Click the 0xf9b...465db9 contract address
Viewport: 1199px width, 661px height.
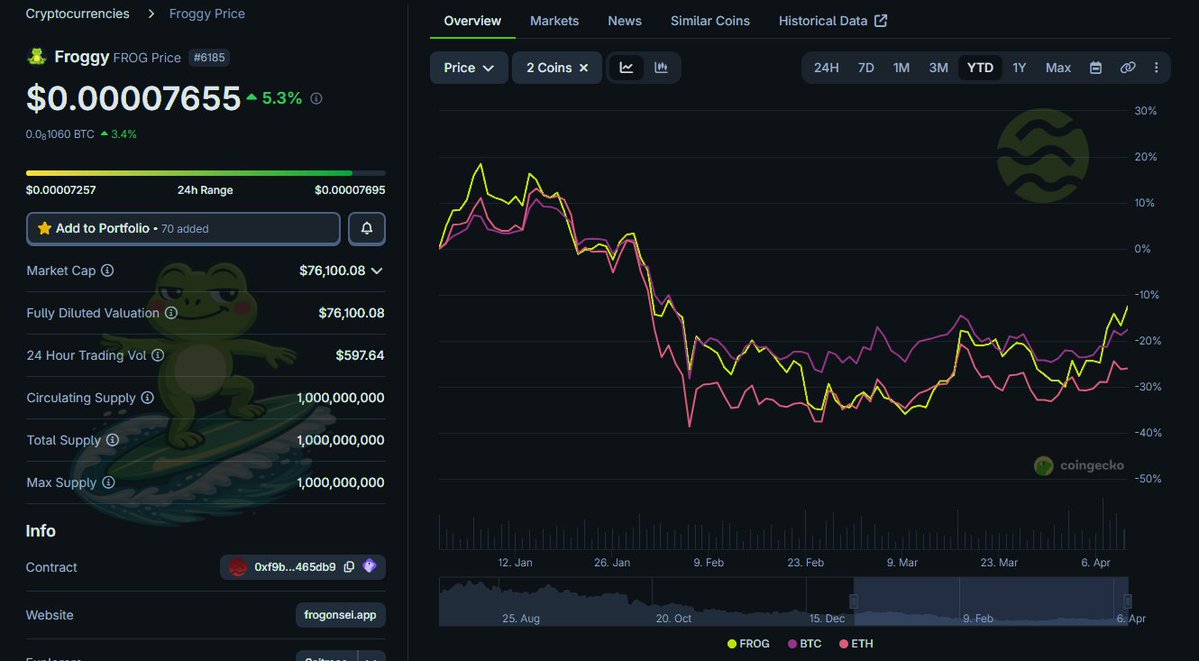[295, 567]
